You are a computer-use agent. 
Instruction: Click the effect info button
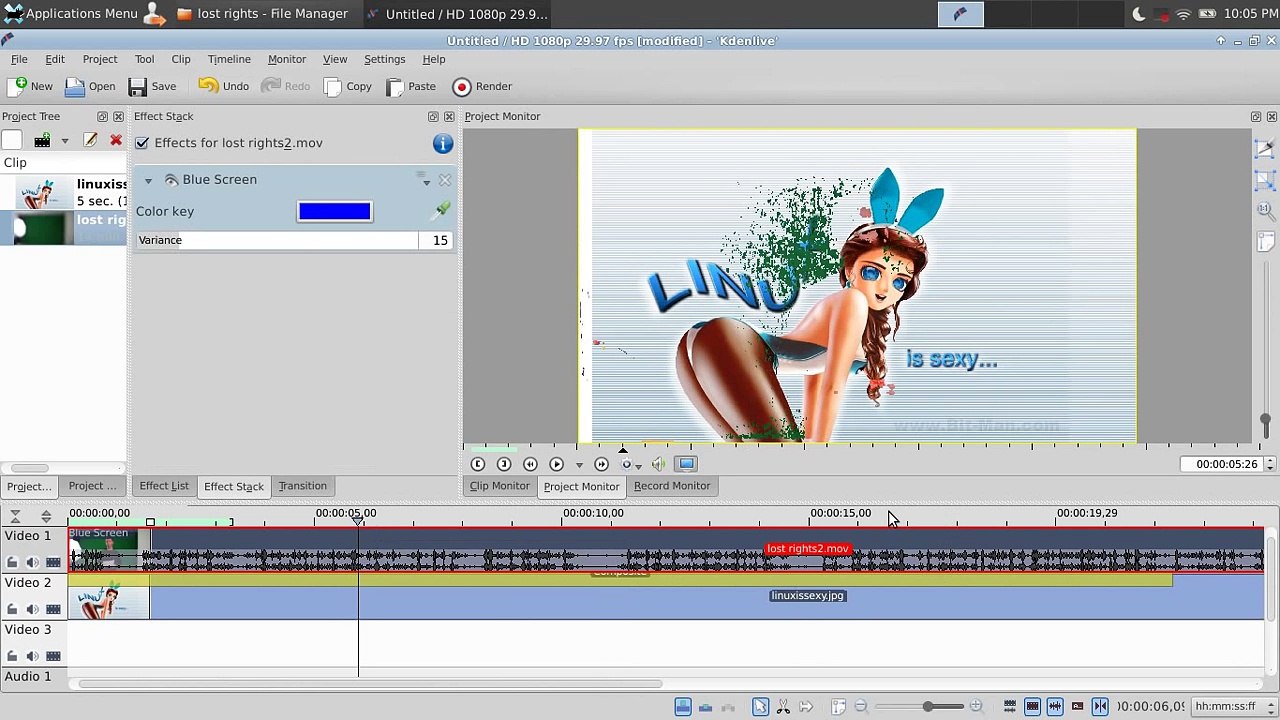pyautogui.click(x=443, y=144)
